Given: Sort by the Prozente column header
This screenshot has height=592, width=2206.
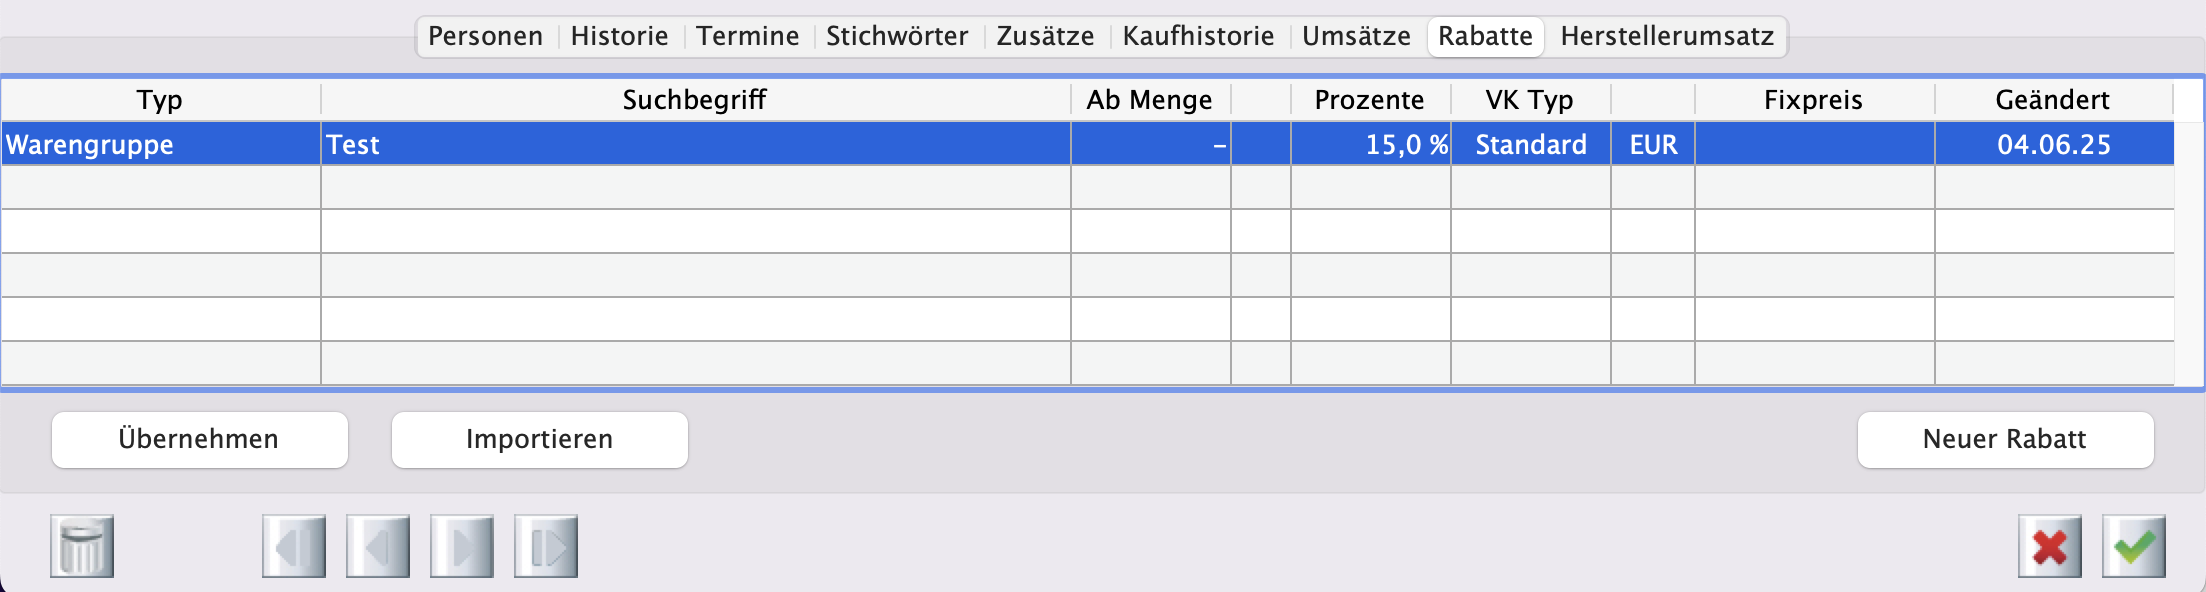Looking at the screenshot, I should pyautogui.click(x=1369, y=100).
